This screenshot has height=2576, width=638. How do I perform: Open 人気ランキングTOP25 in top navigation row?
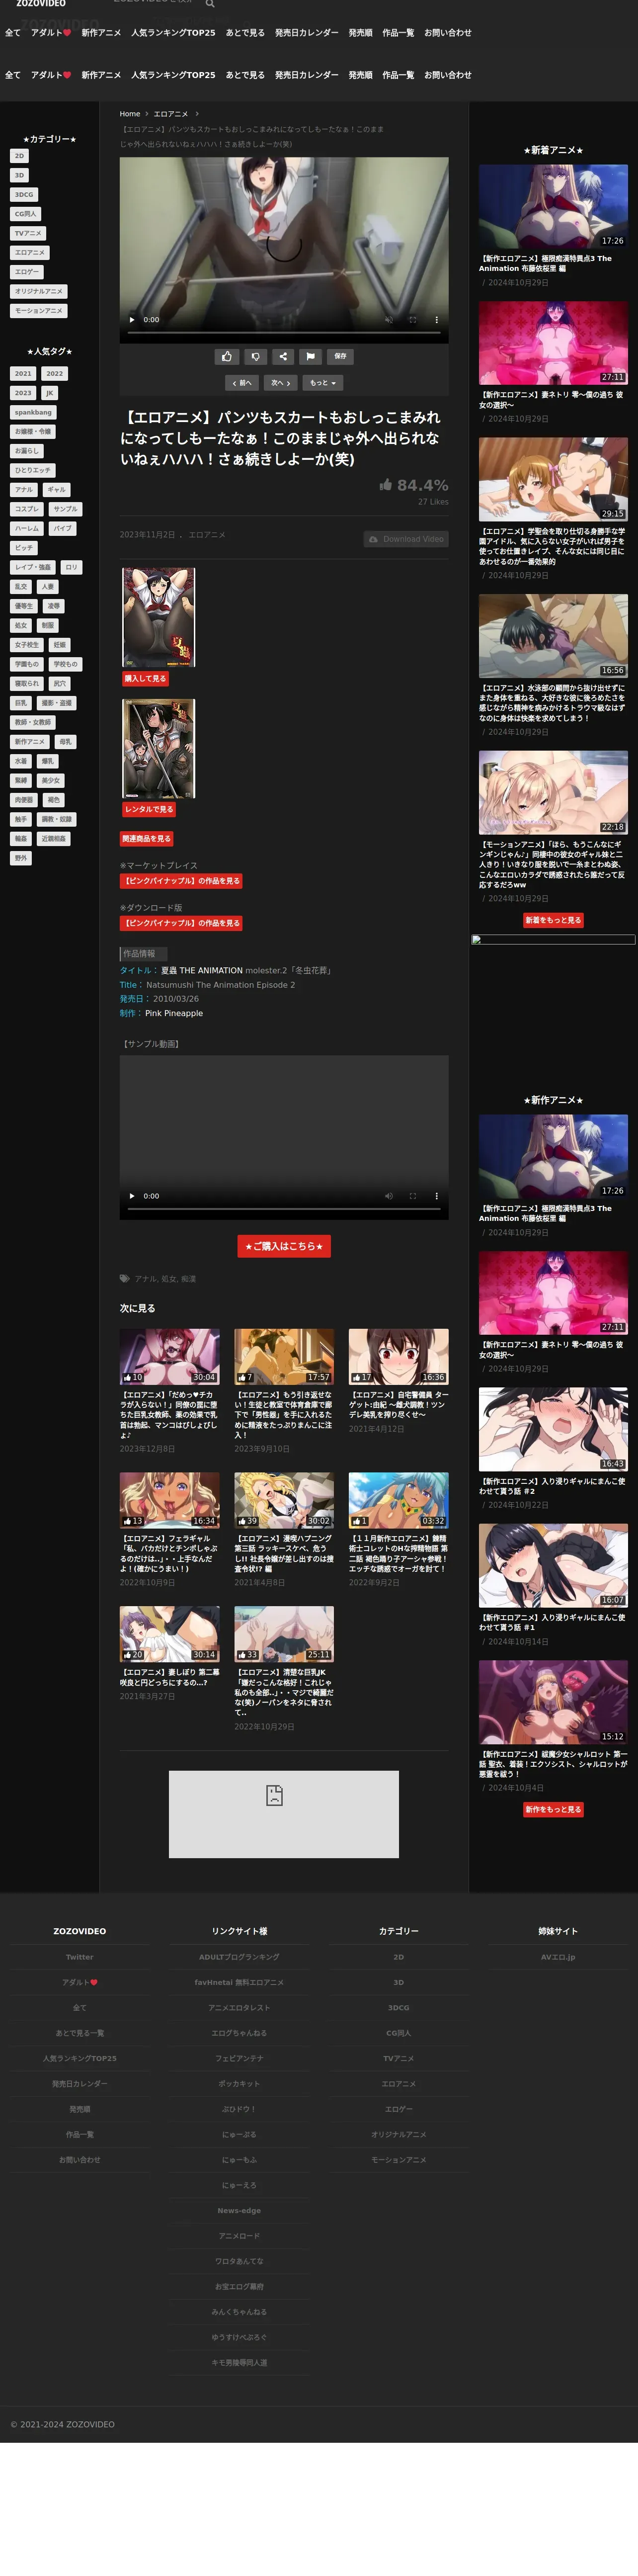point(173,33)
